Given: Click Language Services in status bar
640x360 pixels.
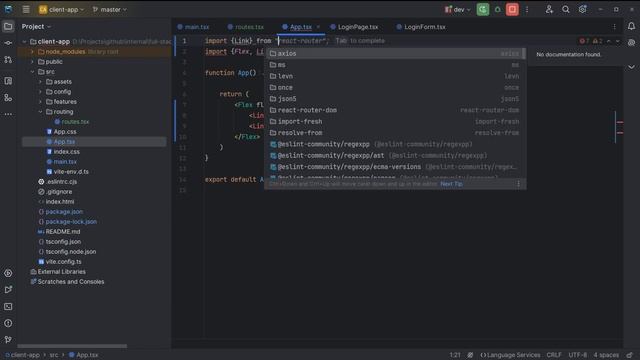Looking at the screenshot, I should (510, 355).
